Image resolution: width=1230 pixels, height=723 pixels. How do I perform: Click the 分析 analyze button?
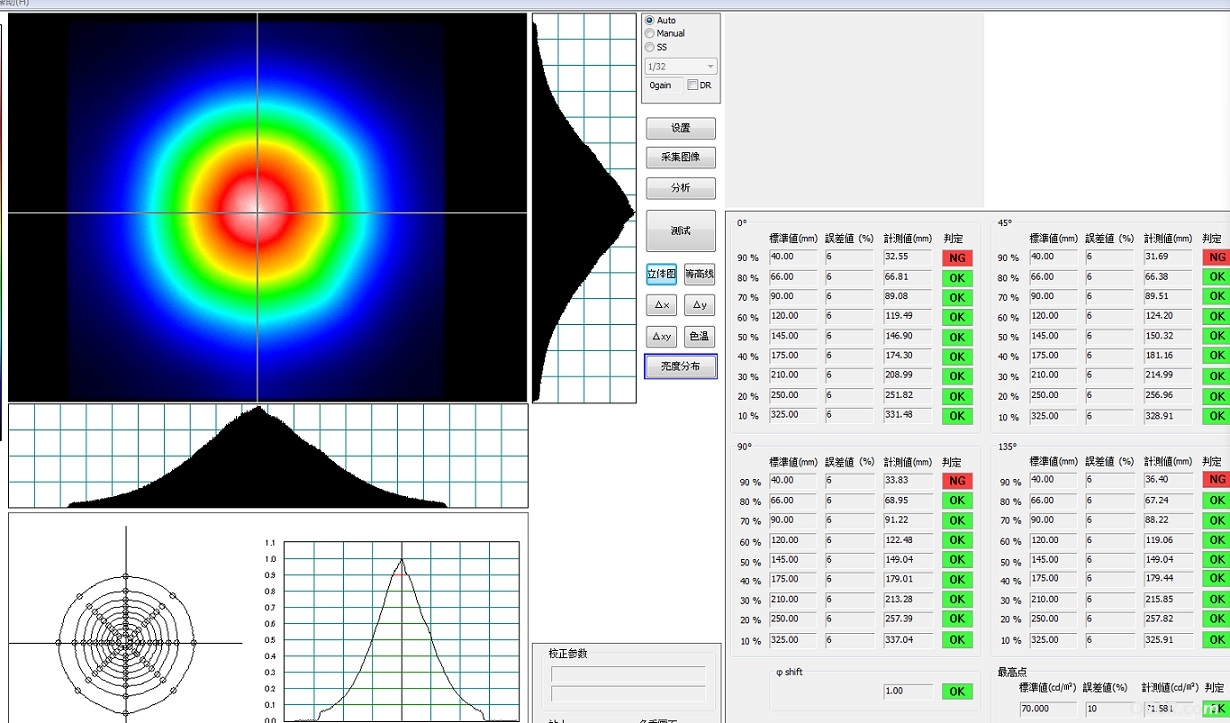[681, 188]
